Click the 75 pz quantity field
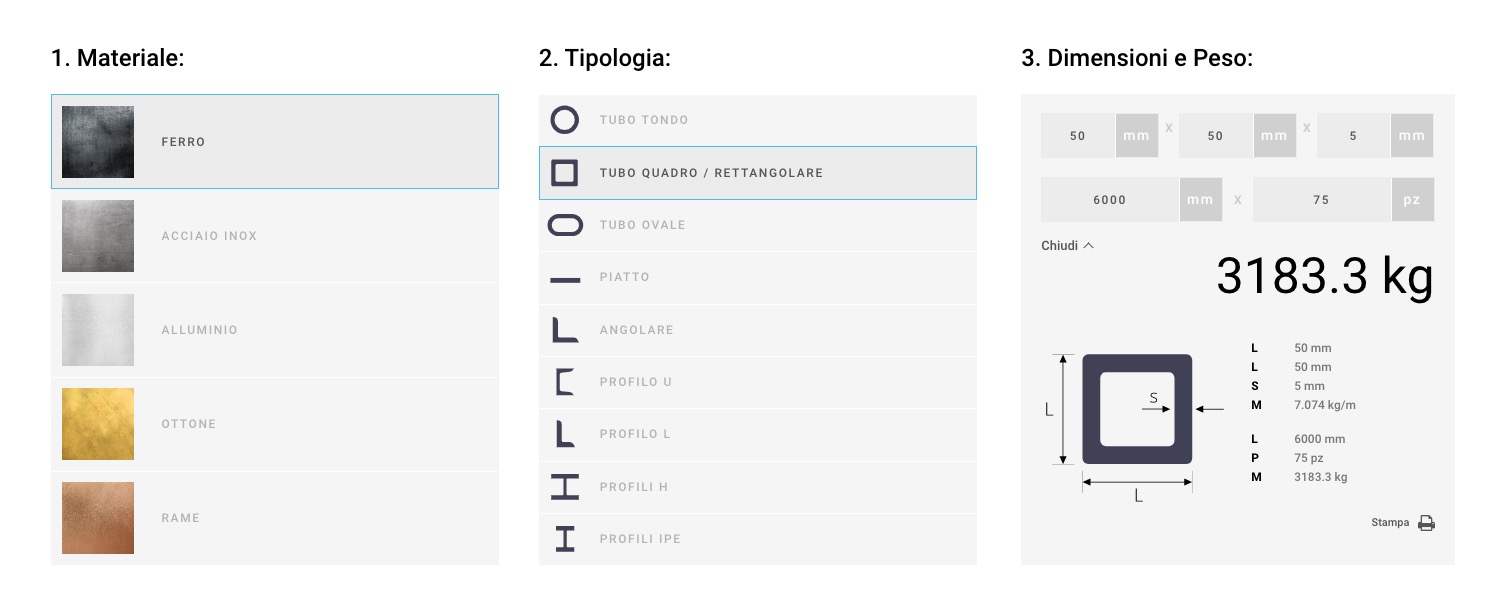The image size is (1503, 612). [1321, 199]
